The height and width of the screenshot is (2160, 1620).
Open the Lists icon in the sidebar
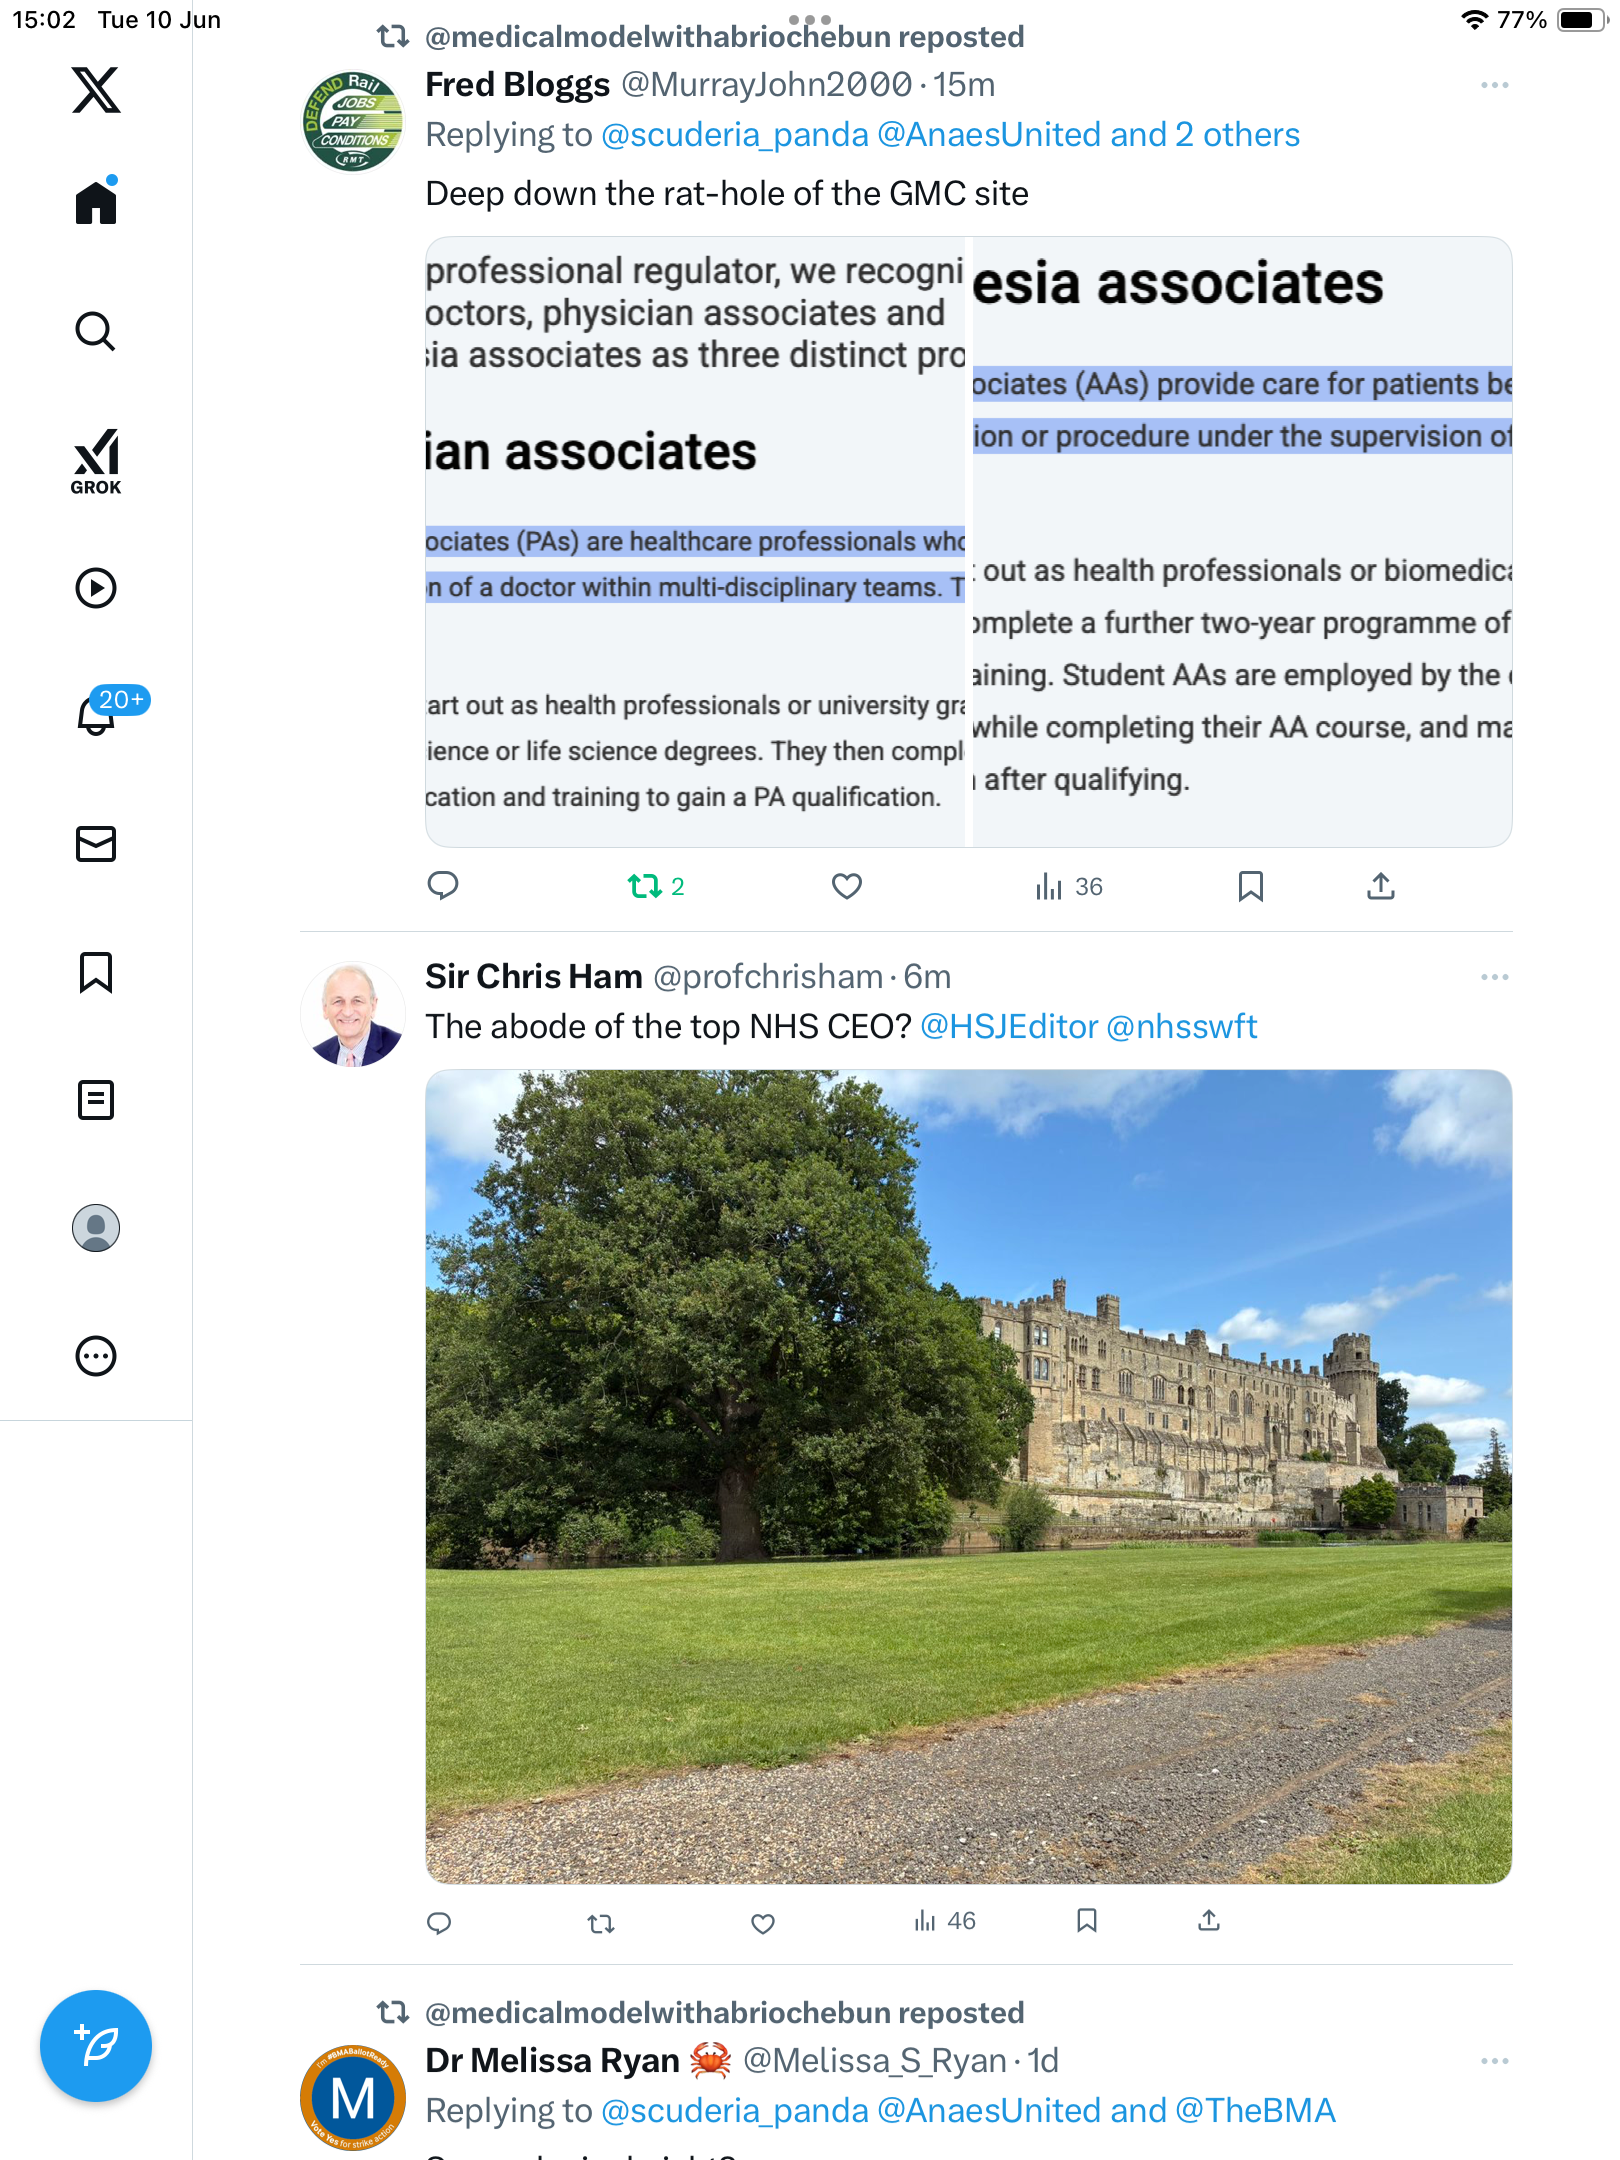tap(96, 1100)
